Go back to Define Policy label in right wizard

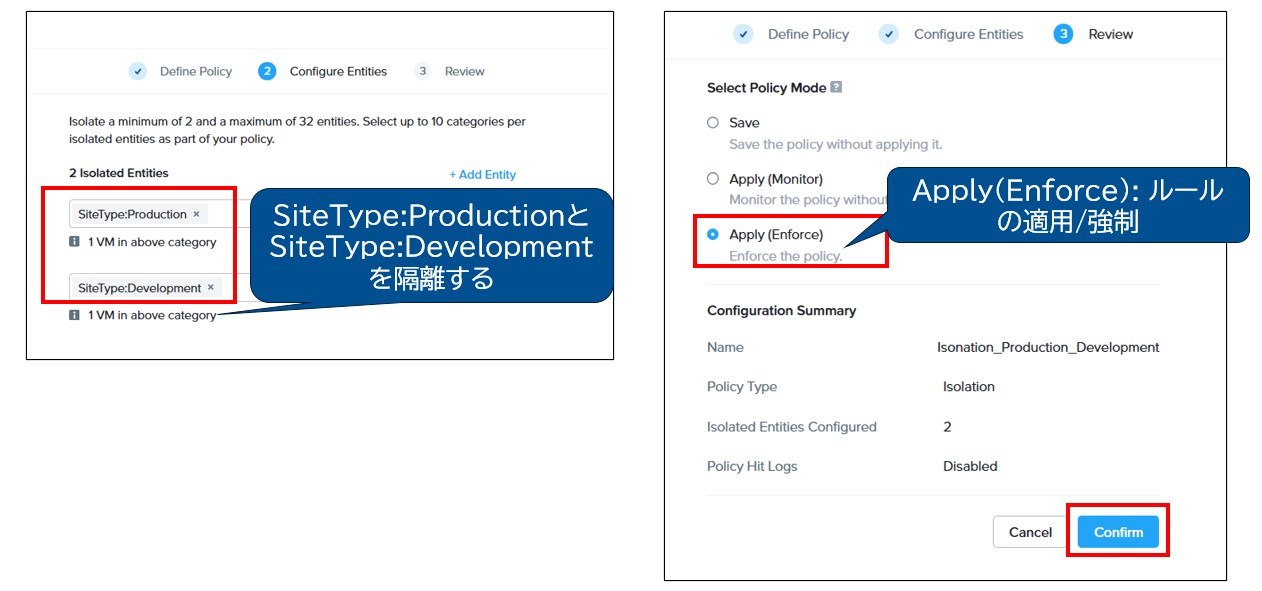click(808, 34)
